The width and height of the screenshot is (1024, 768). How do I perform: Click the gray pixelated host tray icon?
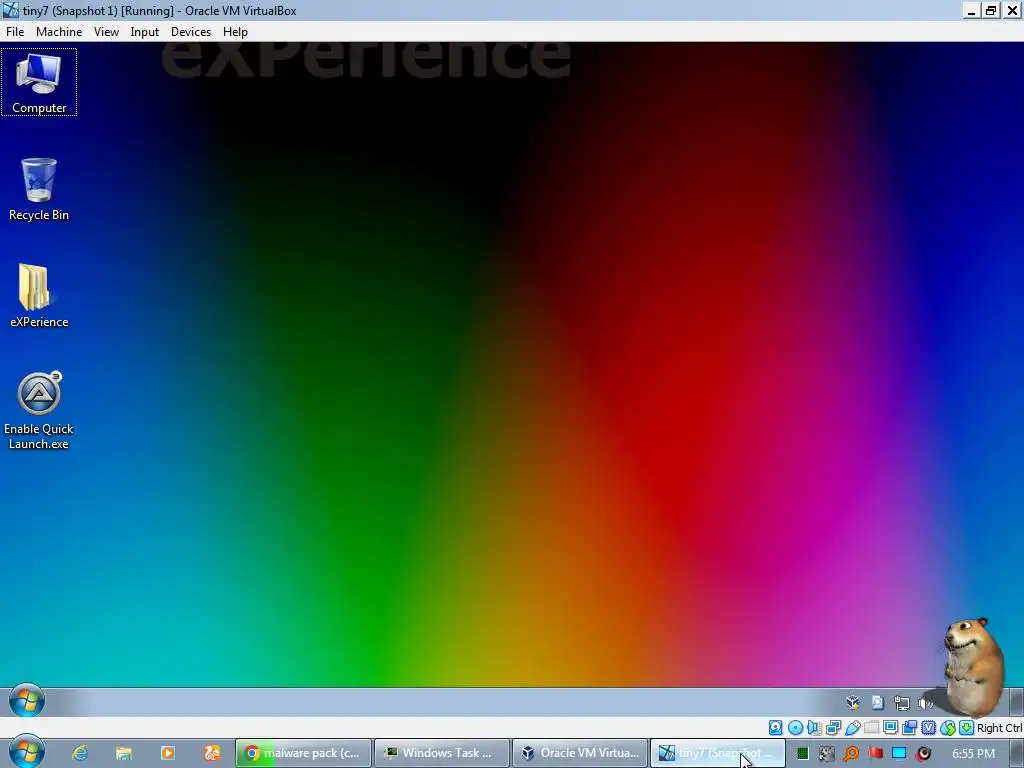[827, 754]
